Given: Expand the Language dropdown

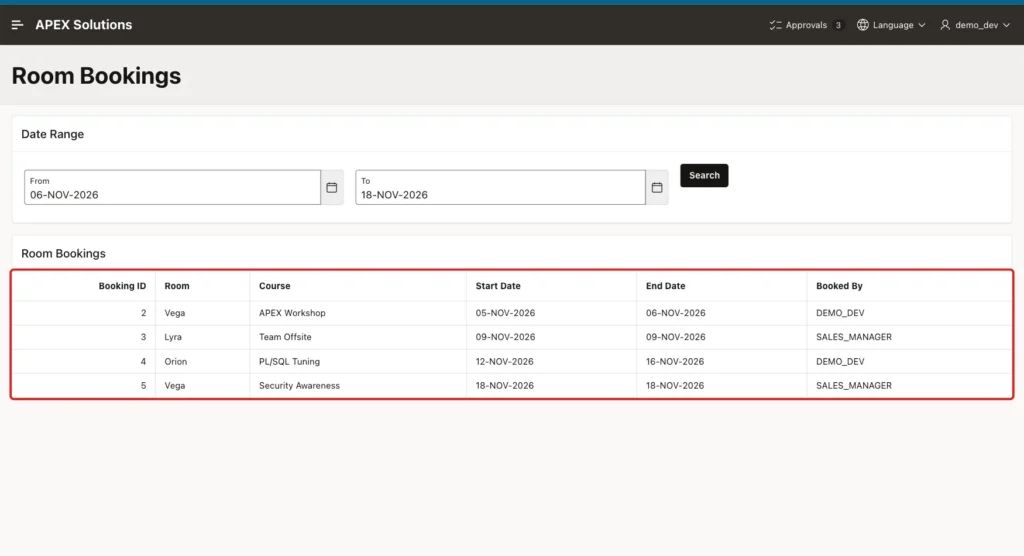Looking at the screenshot, I should (891, 25).
